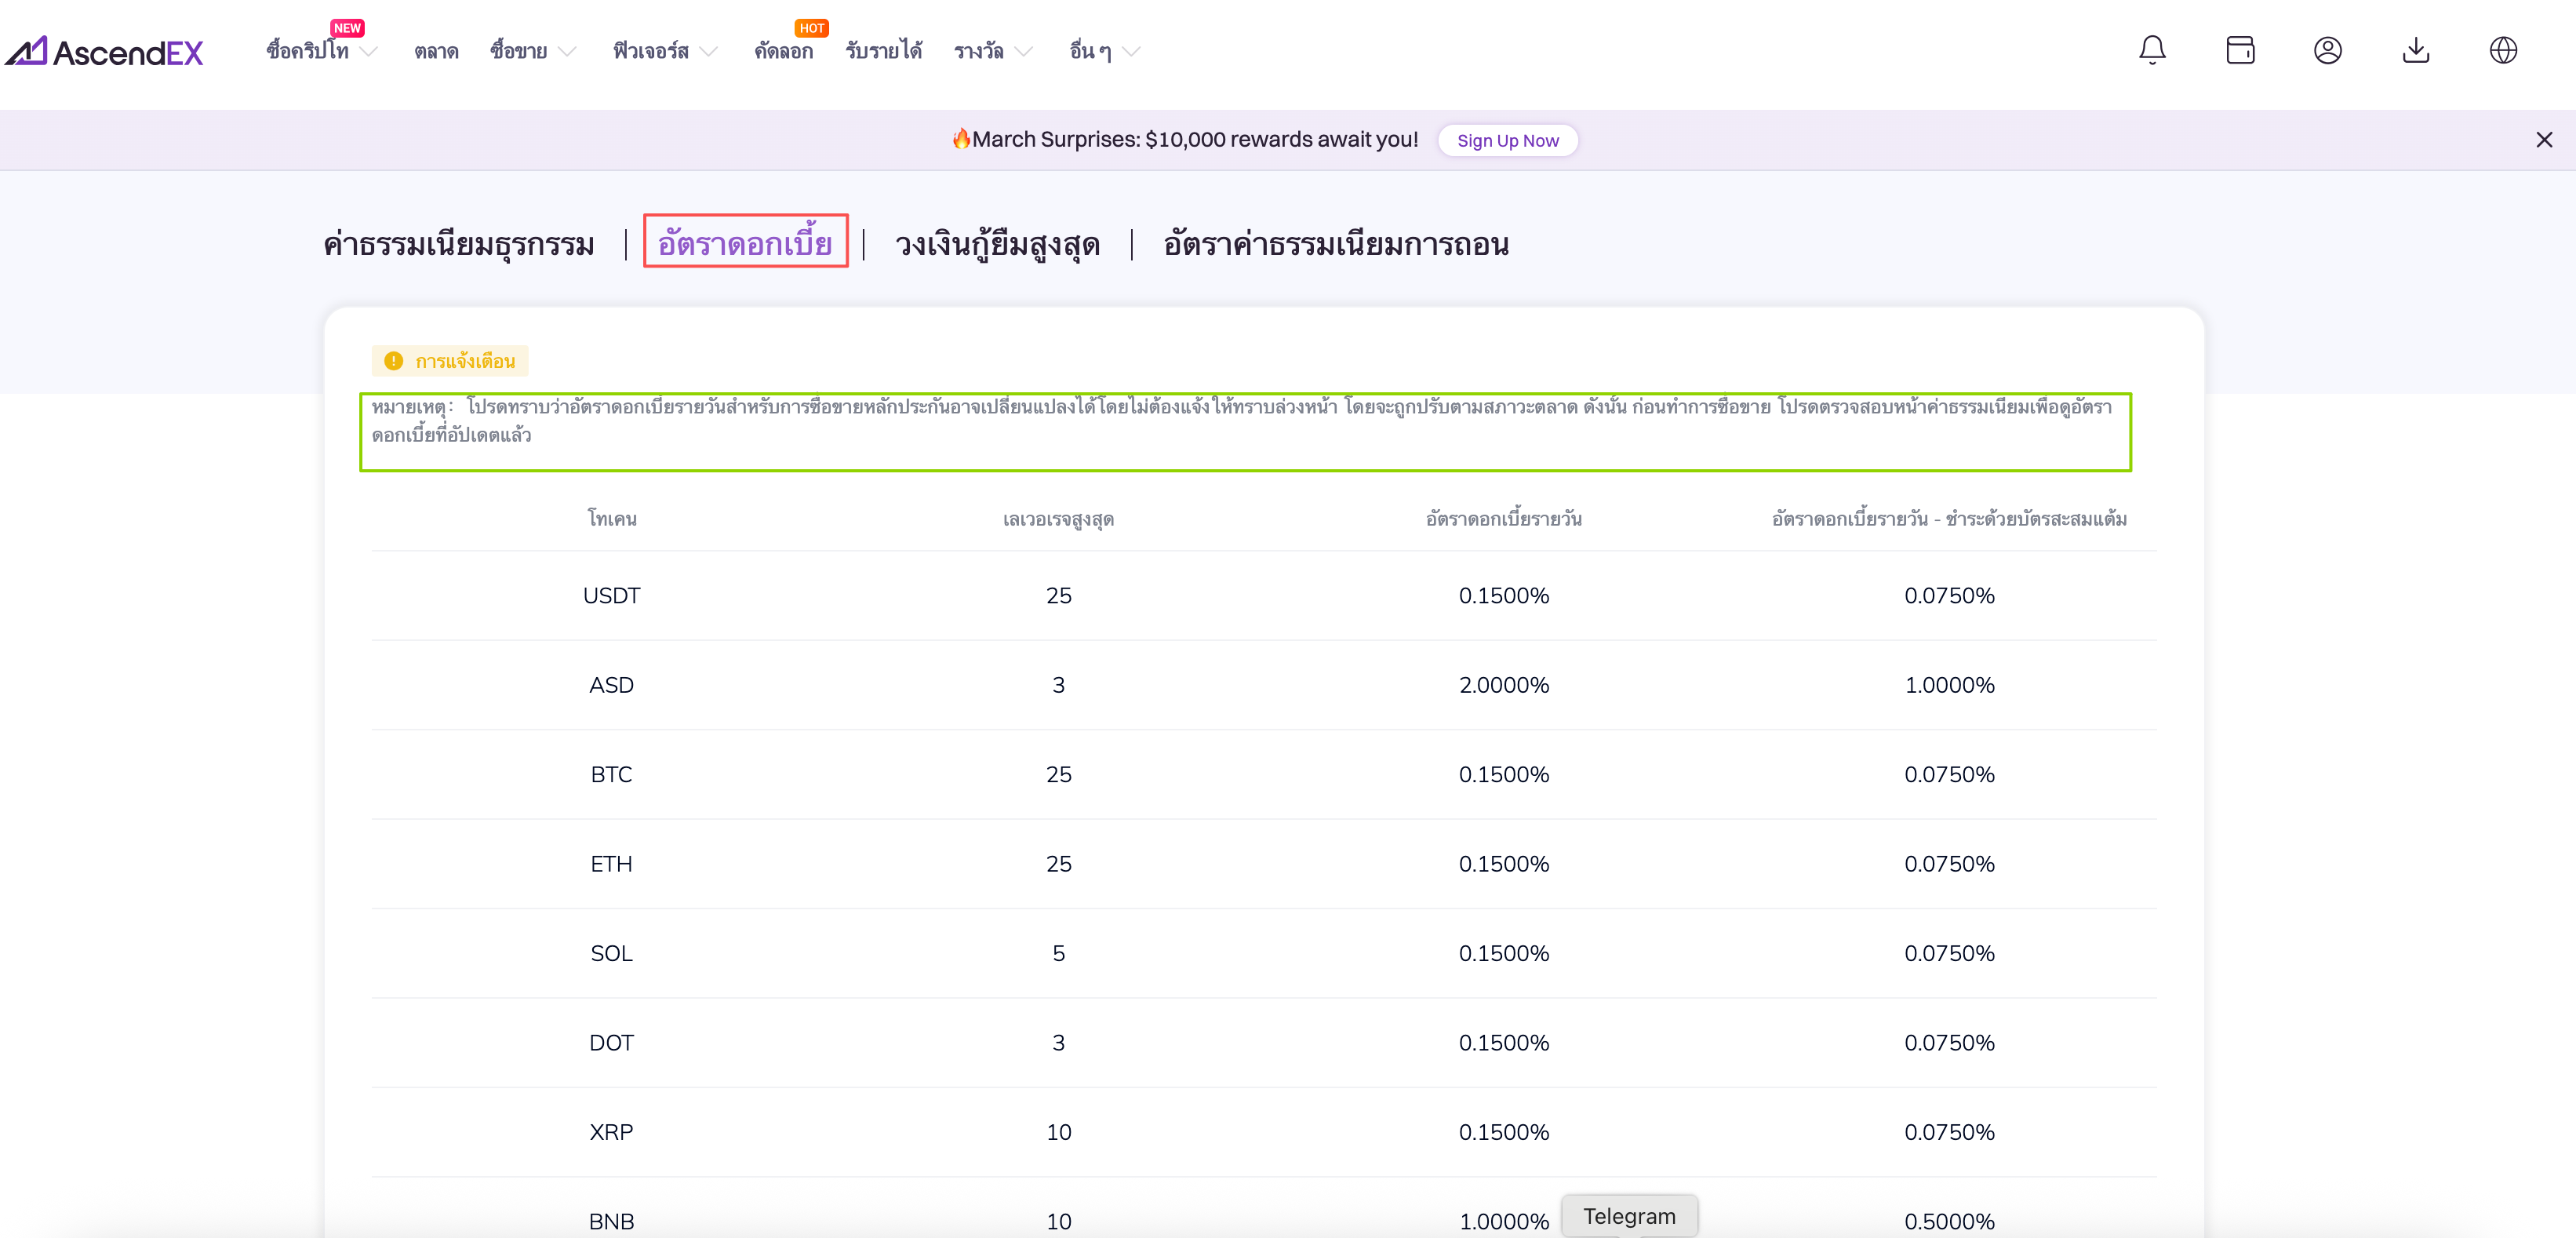This screenshot has height=1238, width=2576.
Task: Click the download app icon
Action: coord(2415,50)
